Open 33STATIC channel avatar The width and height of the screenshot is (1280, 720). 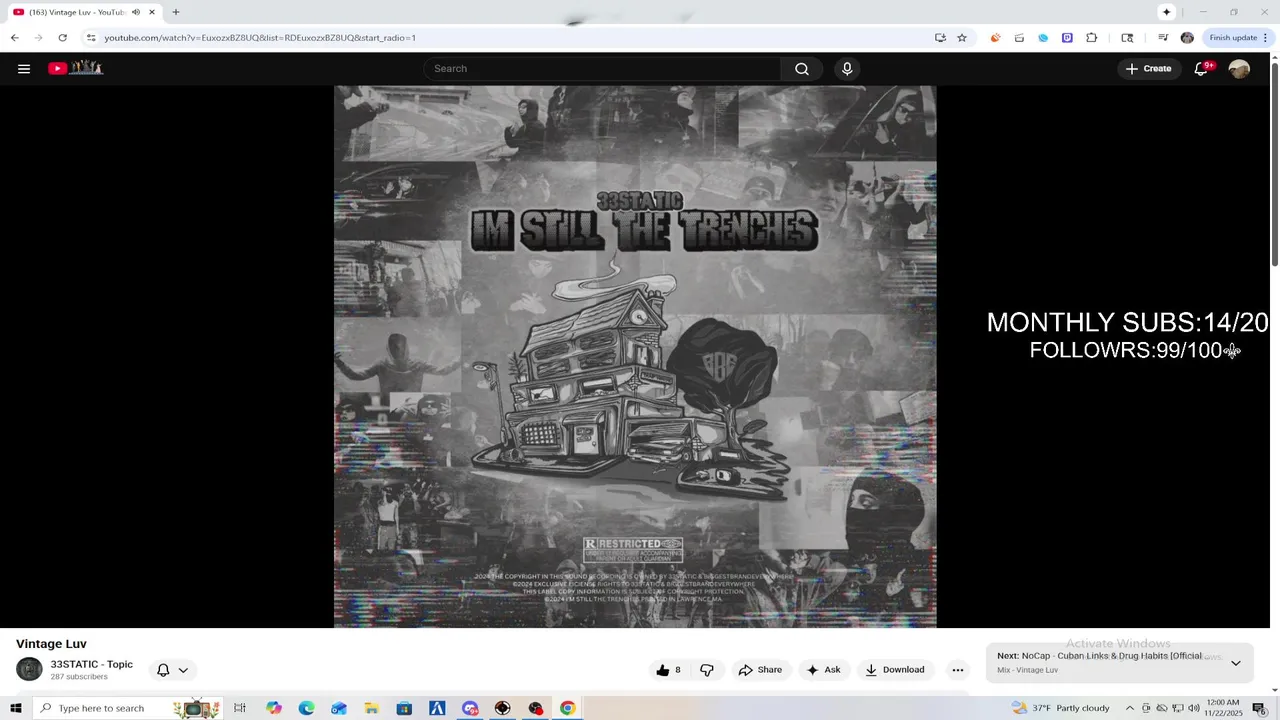pyautogui.click(x=29, y=670)
